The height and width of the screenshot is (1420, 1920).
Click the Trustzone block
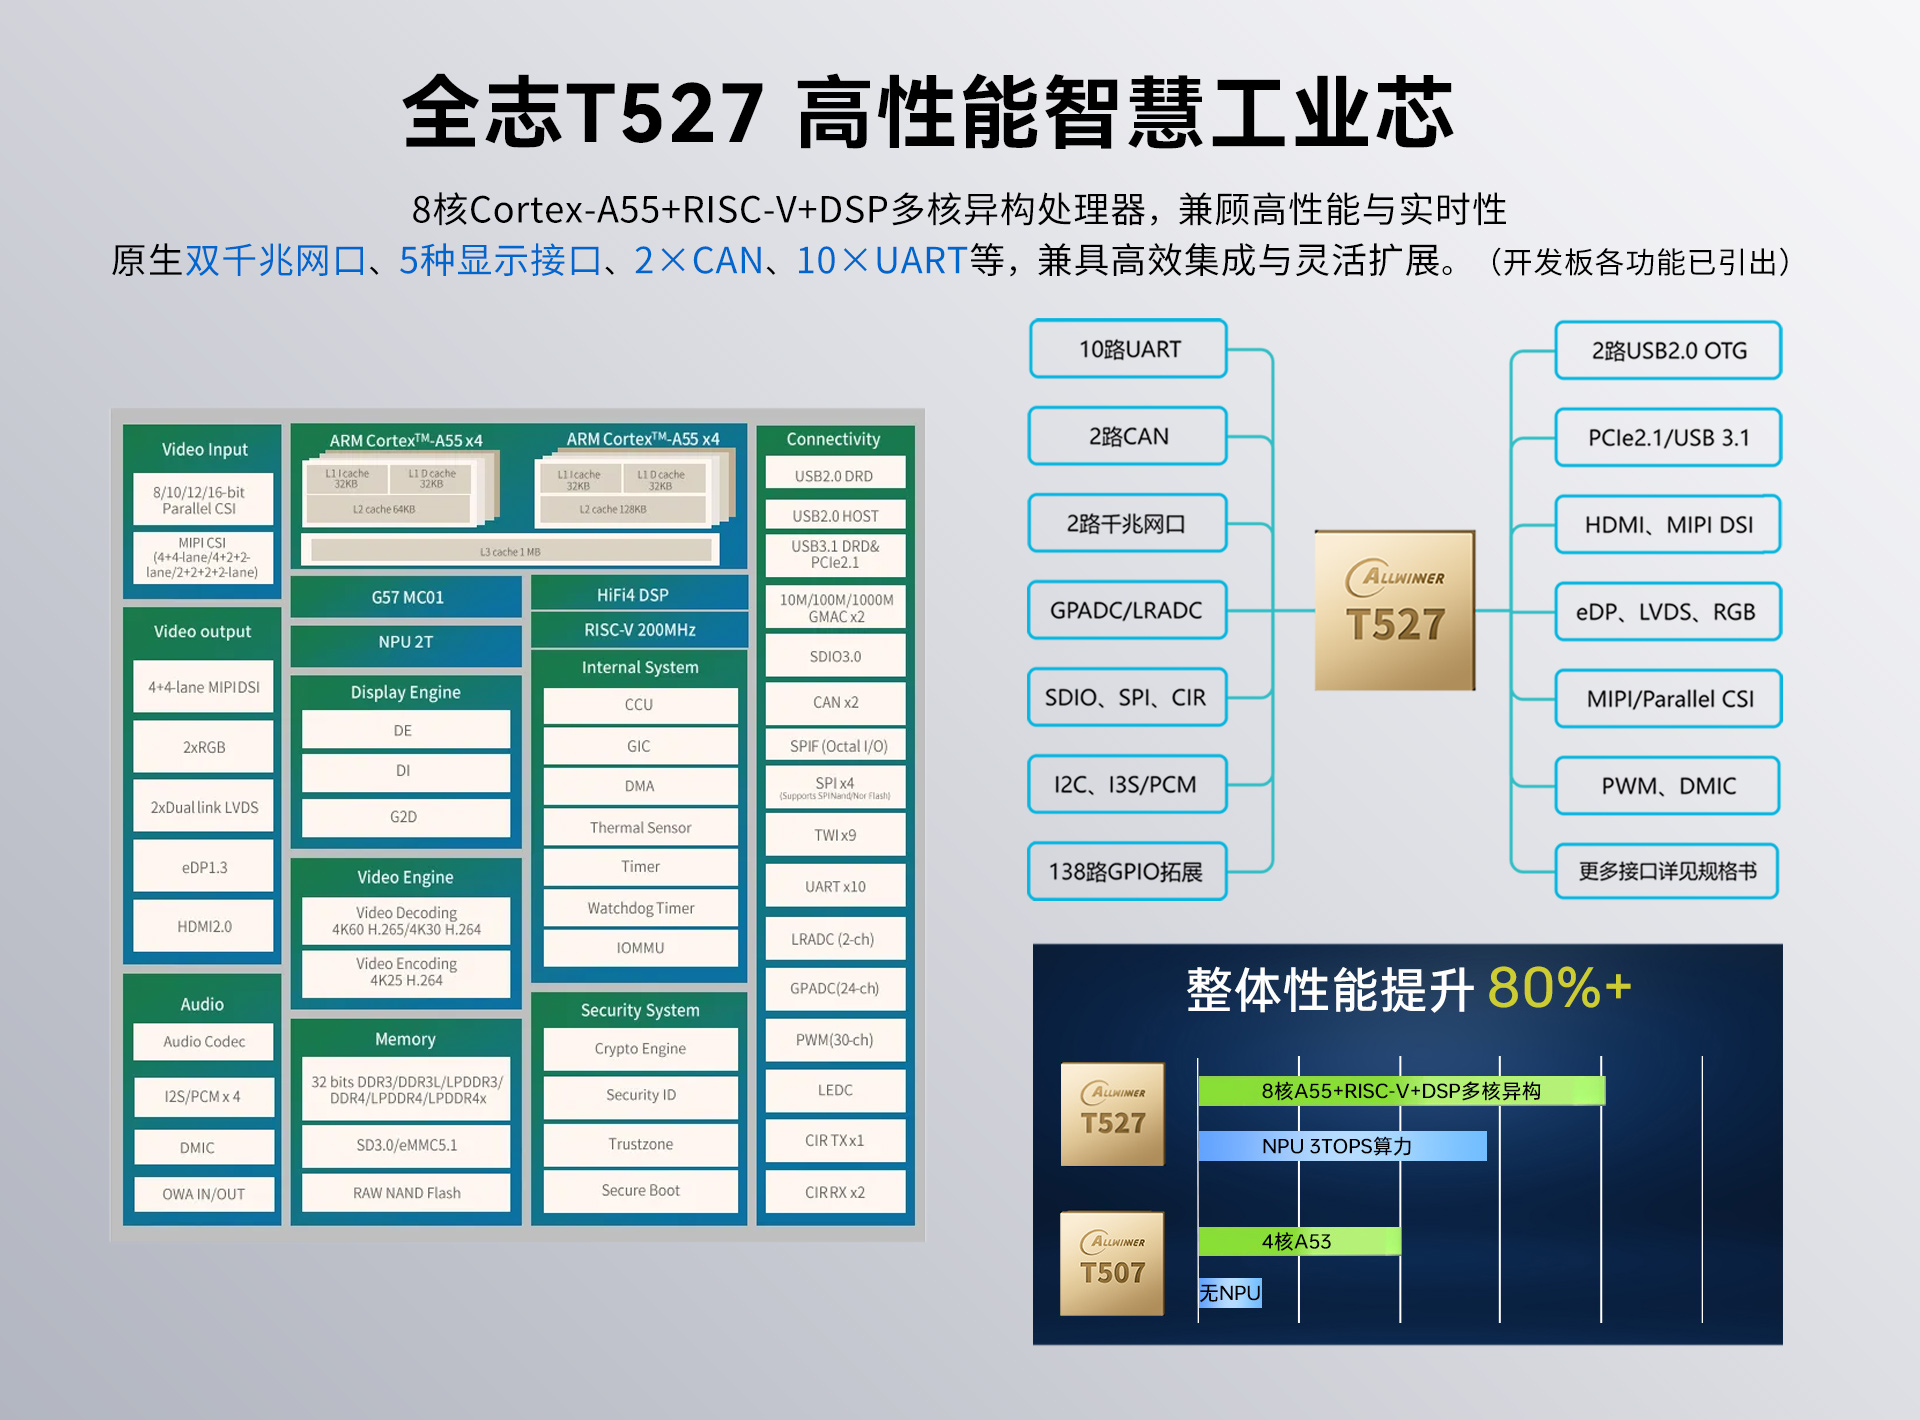pos(640,1144)
